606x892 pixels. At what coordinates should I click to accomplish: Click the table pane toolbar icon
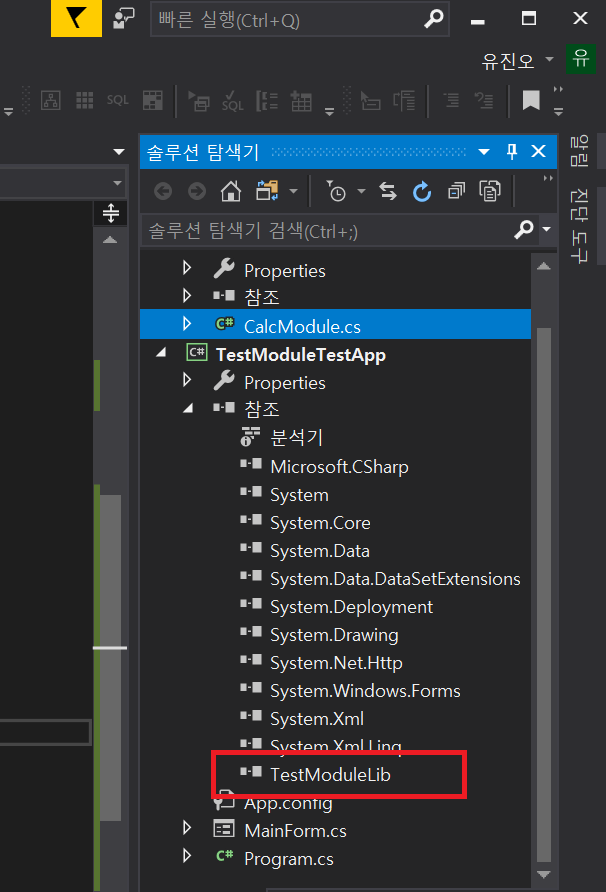tap(152, 101)
